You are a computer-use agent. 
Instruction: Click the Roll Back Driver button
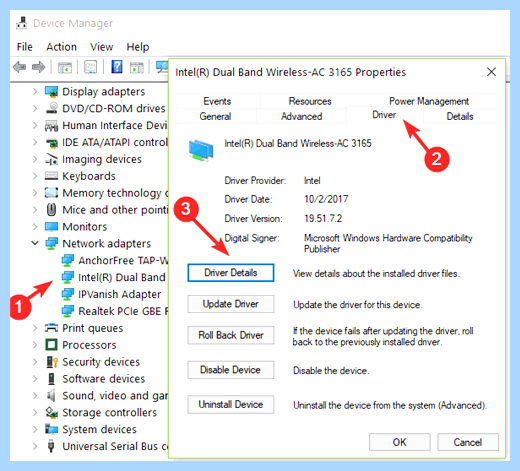click(231, 335)
